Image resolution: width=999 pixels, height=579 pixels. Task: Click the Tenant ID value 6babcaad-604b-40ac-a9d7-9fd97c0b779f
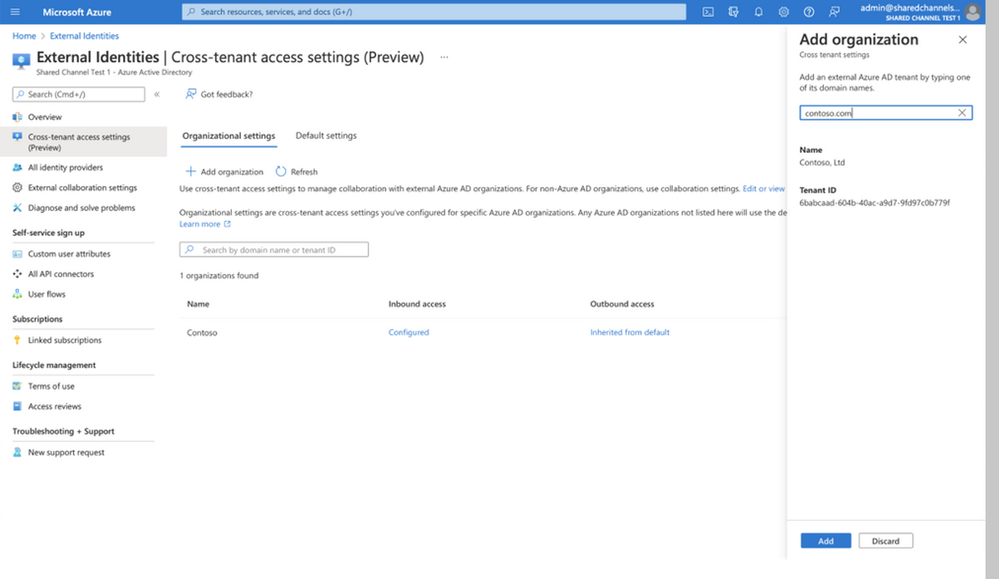(x=874, y=203)
